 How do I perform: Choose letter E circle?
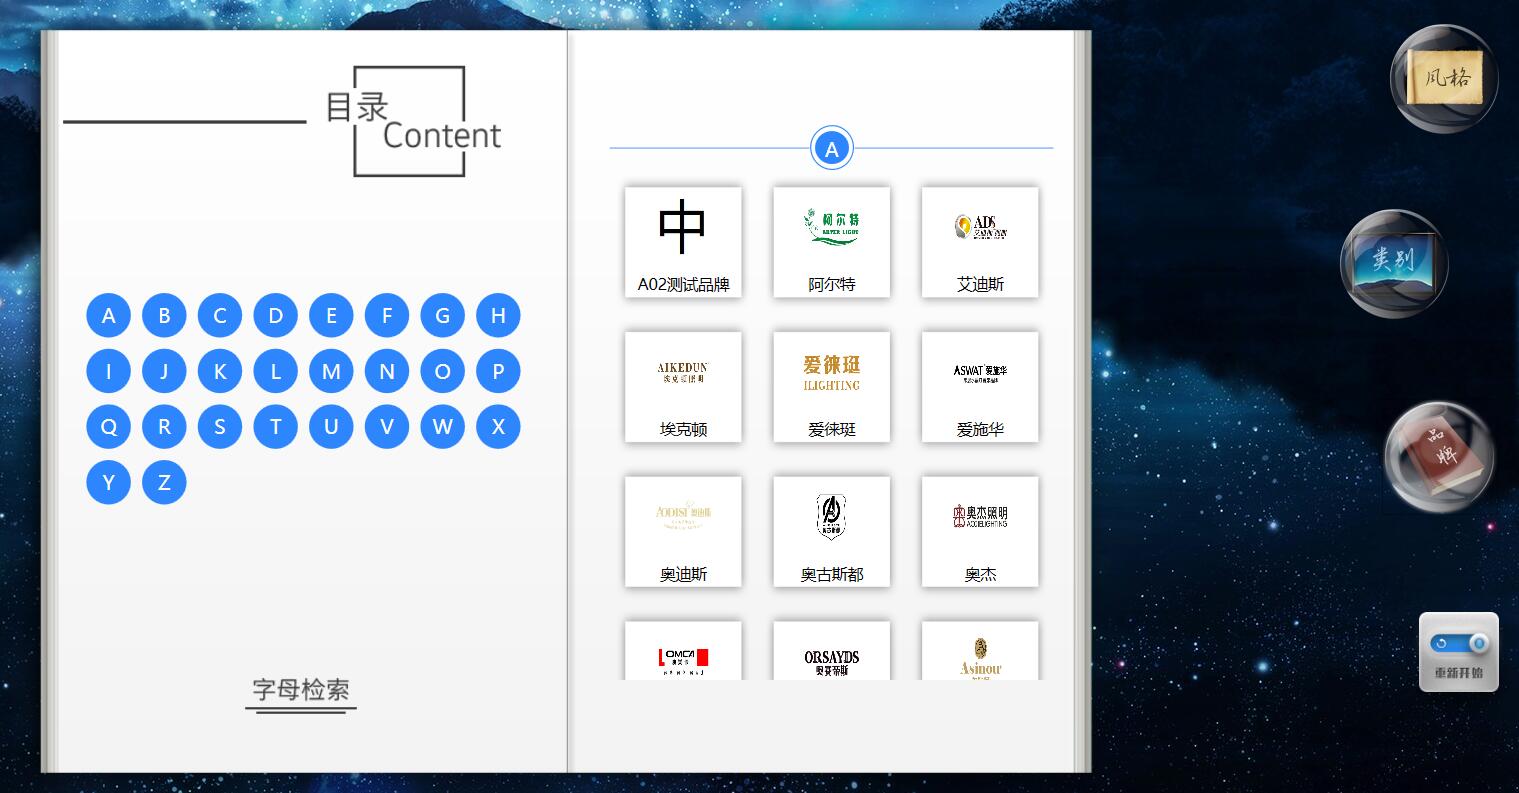pos(331,316)
